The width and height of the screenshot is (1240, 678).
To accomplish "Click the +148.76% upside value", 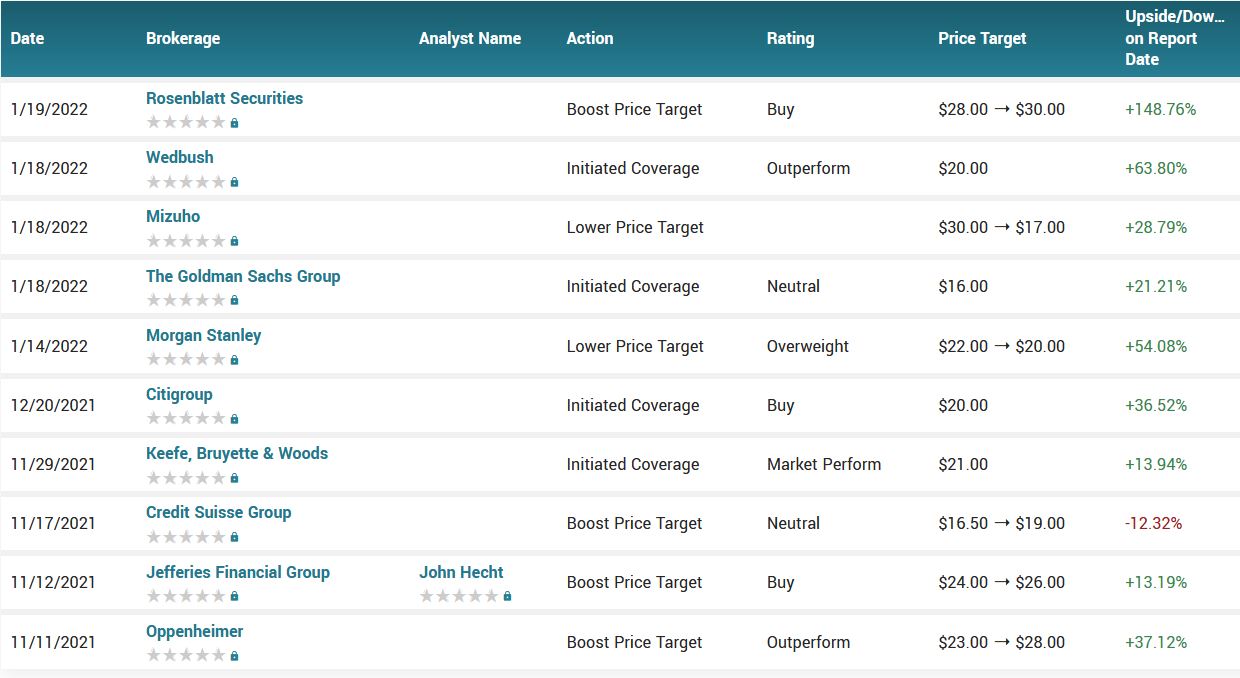I will (x=1161, y=109).
